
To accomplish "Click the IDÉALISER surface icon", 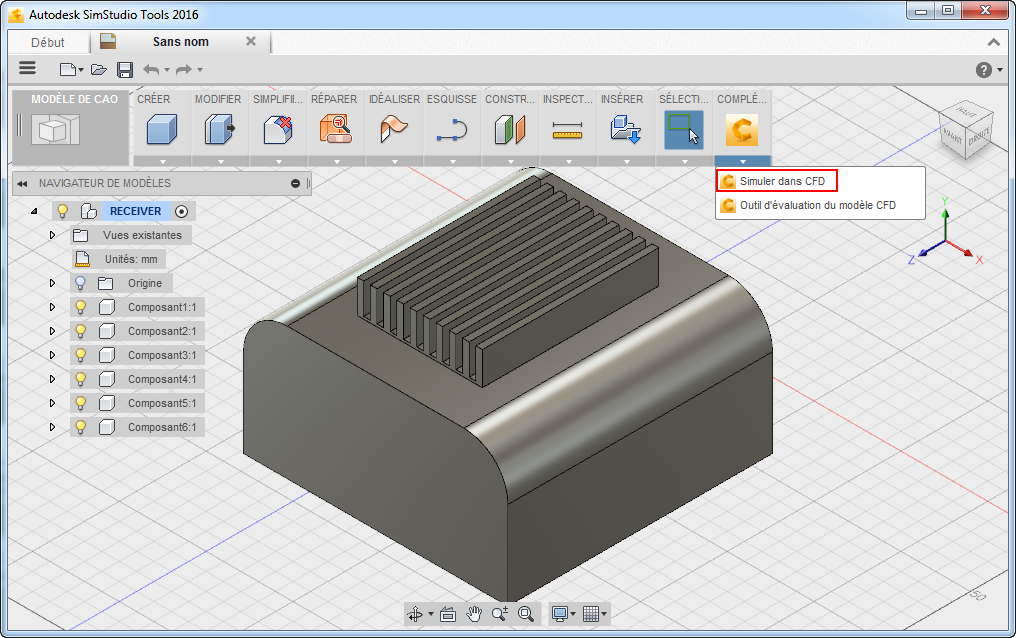I will coord(393,129).
